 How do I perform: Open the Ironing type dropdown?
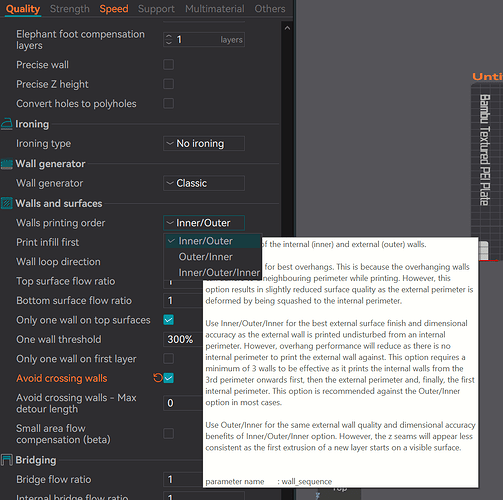pyautogui.click(x=204, y=144)
